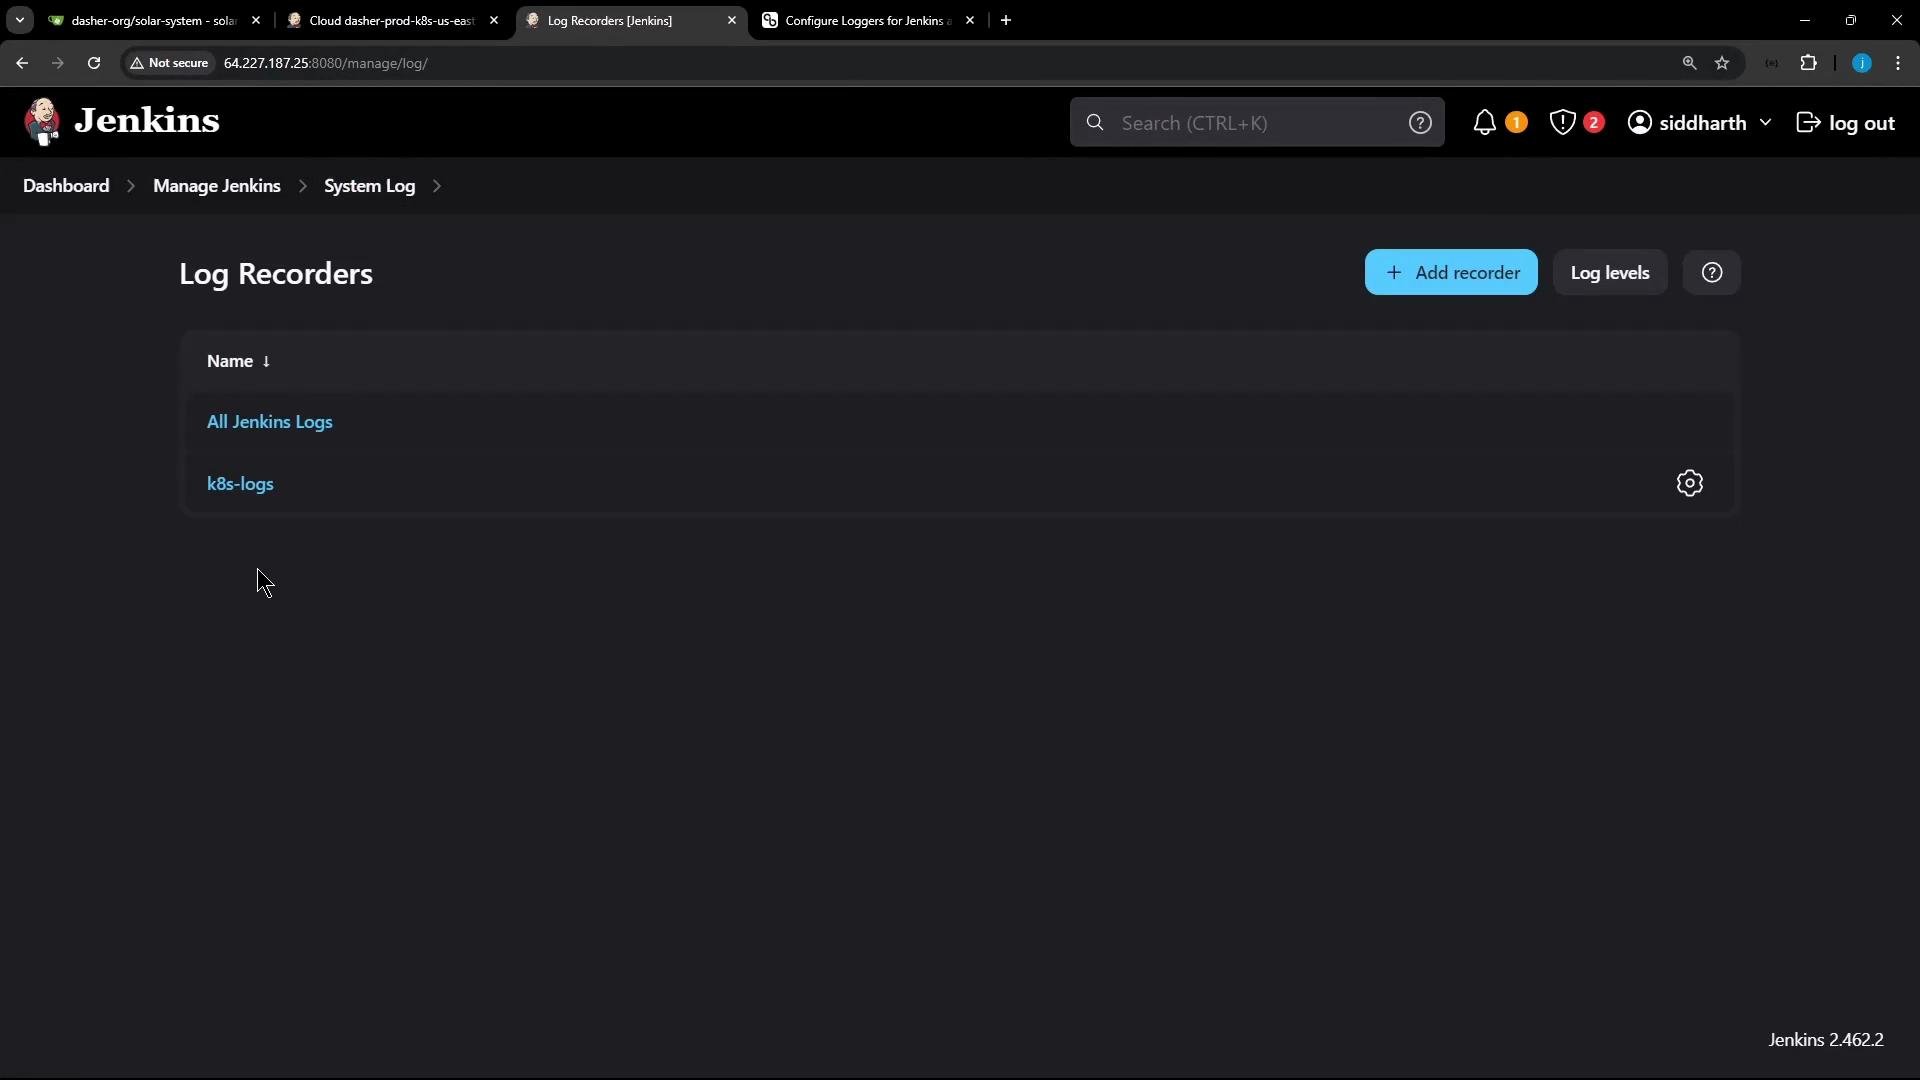1920x1080 pixels.
Task: Click the Log Recorders help question button
Action: [1712, 273]
